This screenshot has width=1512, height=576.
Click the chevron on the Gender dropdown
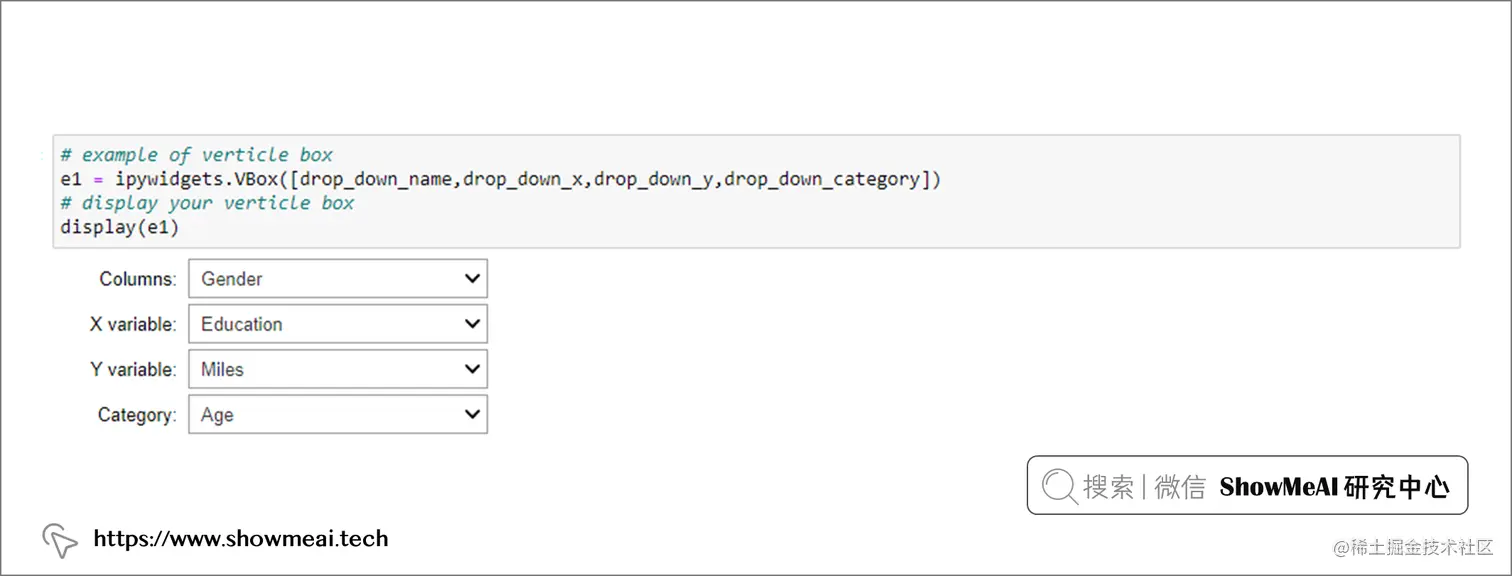pyautogui.click(x=472, y=278)
